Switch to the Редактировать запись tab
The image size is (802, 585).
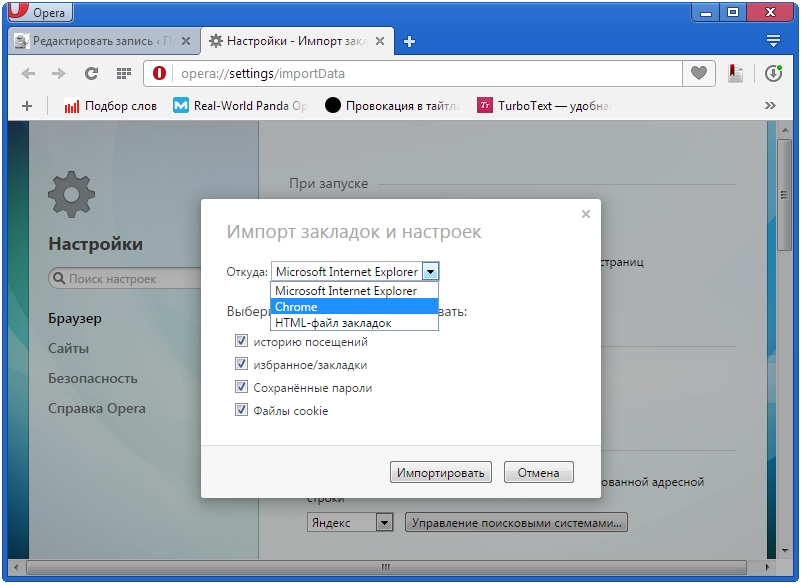pos(102,41)
